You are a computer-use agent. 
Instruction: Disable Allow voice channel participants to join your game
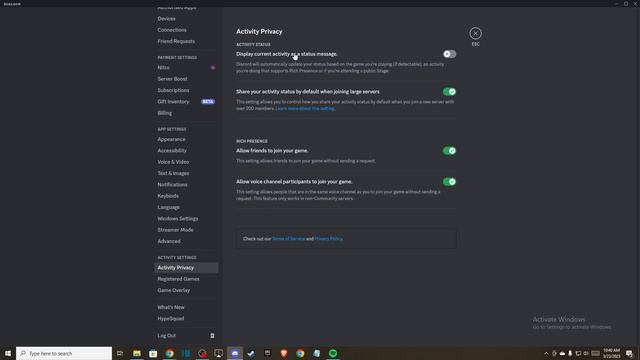tap(449, 182)
